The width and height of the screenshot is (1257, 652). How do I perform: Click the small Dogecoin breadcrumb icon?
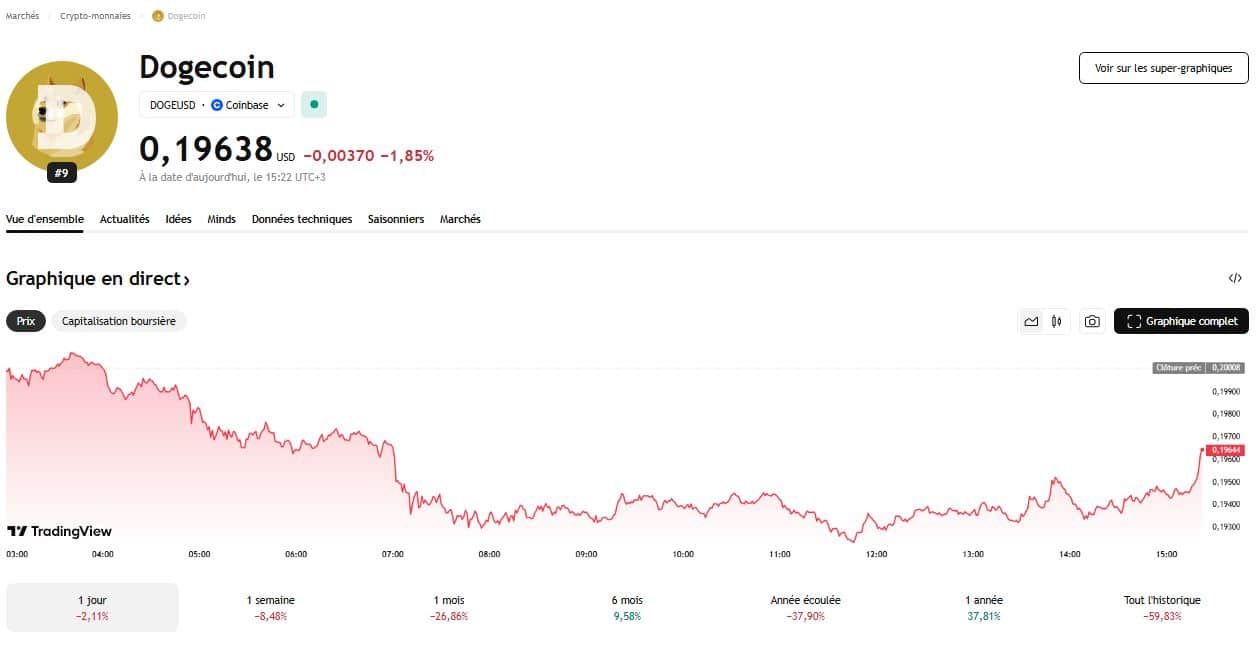coord(157,16)
